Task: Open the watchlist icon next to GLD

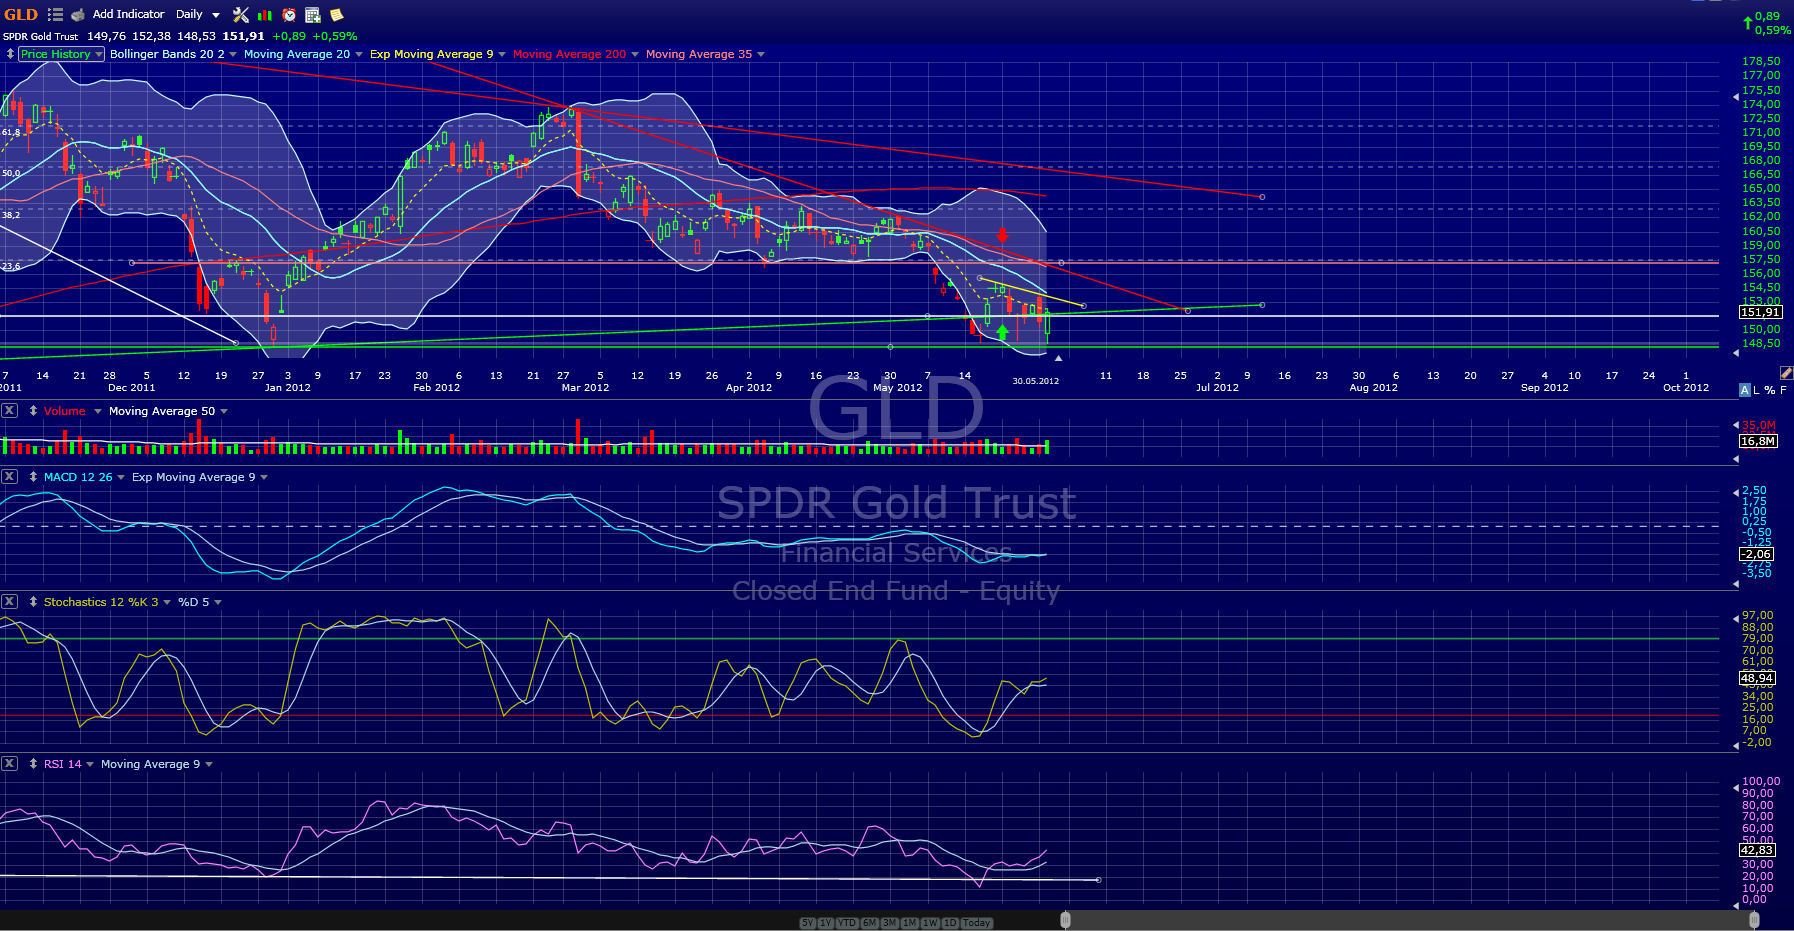Action: tap(55, 15)
